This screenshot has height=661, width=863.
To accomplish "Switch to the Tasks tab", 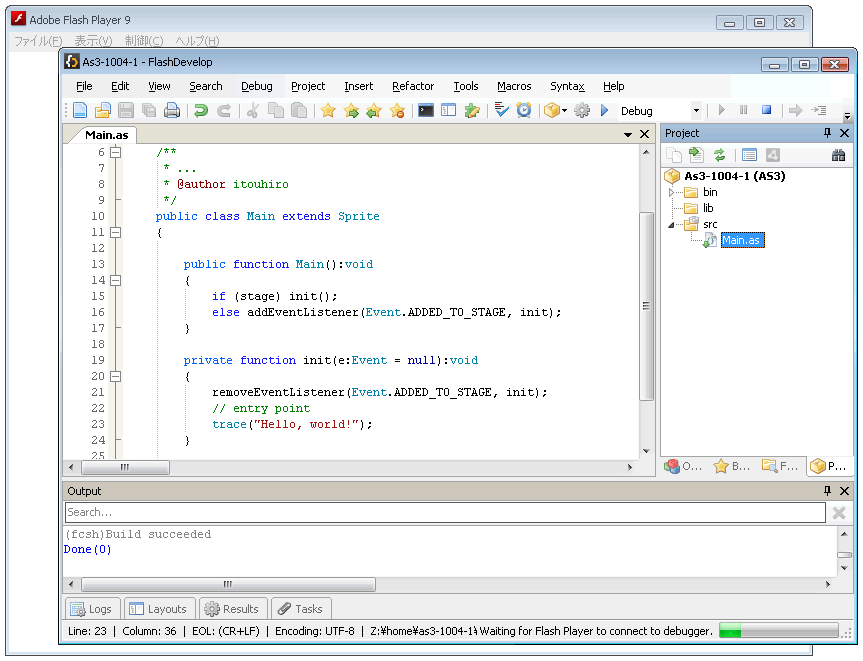I will tap(301, 609).
